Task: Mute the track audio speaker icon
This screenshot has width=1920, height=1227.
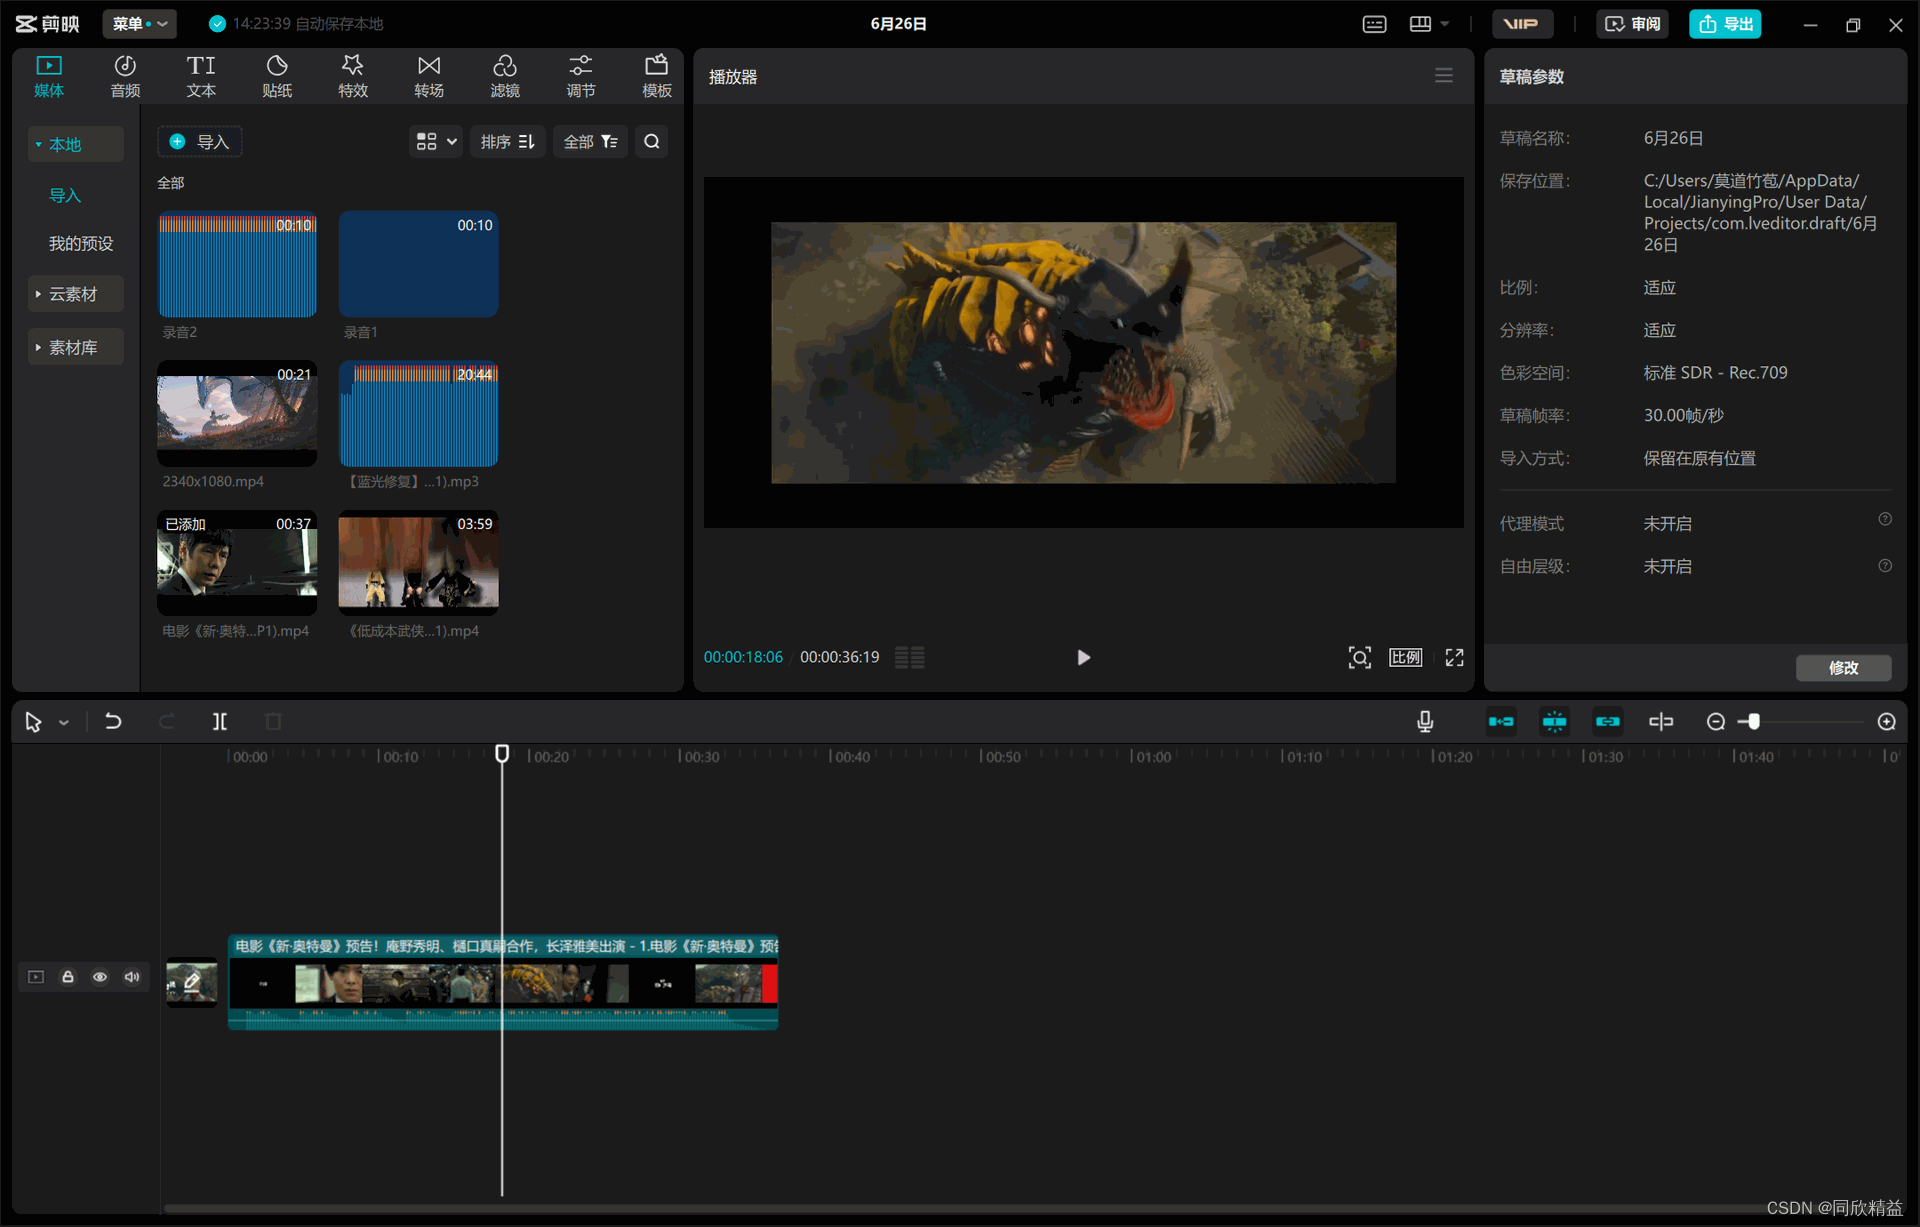Action: [132, 977]
